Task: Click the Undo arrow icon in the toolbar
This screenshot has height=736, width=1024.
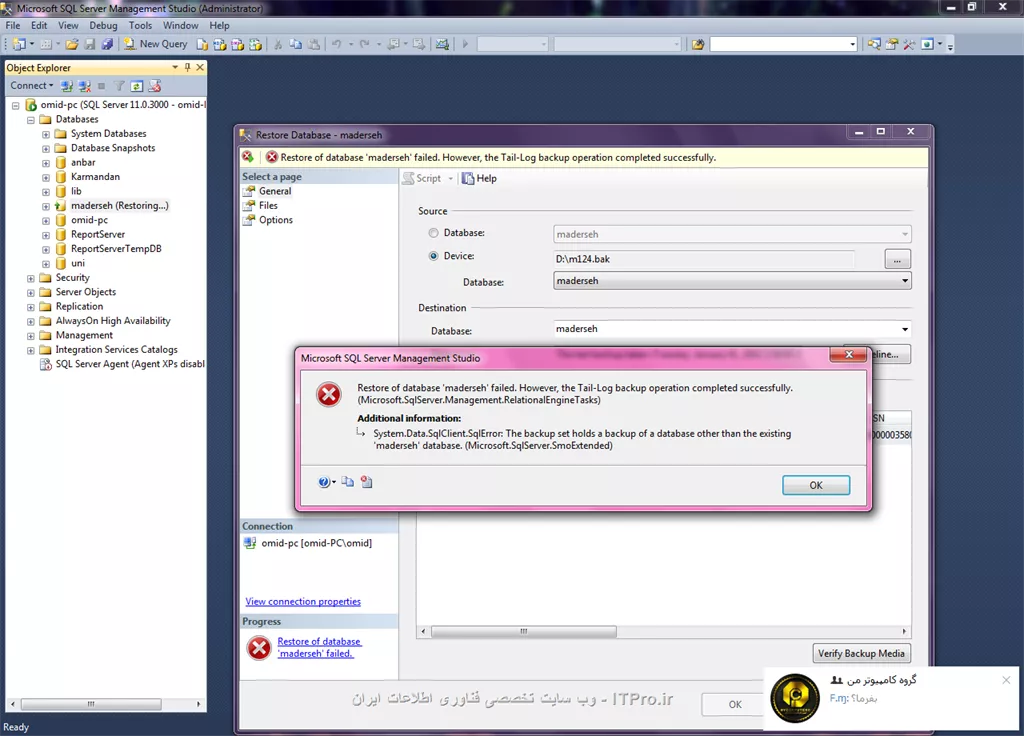Action: click(336, 44)
